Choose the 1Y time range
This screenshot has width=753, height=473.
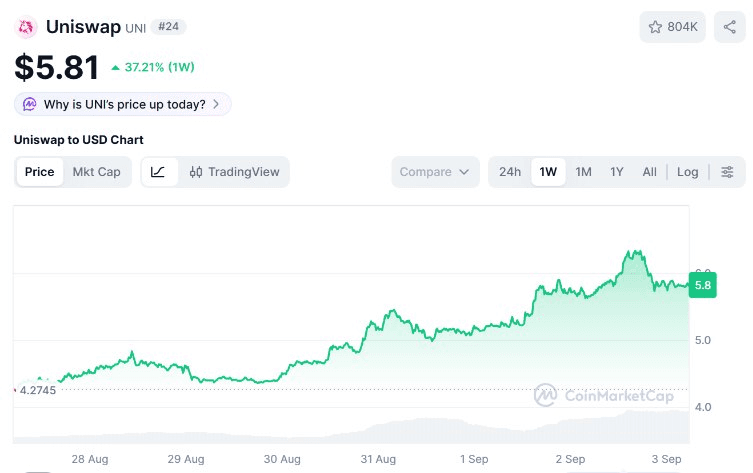[616, 172]
